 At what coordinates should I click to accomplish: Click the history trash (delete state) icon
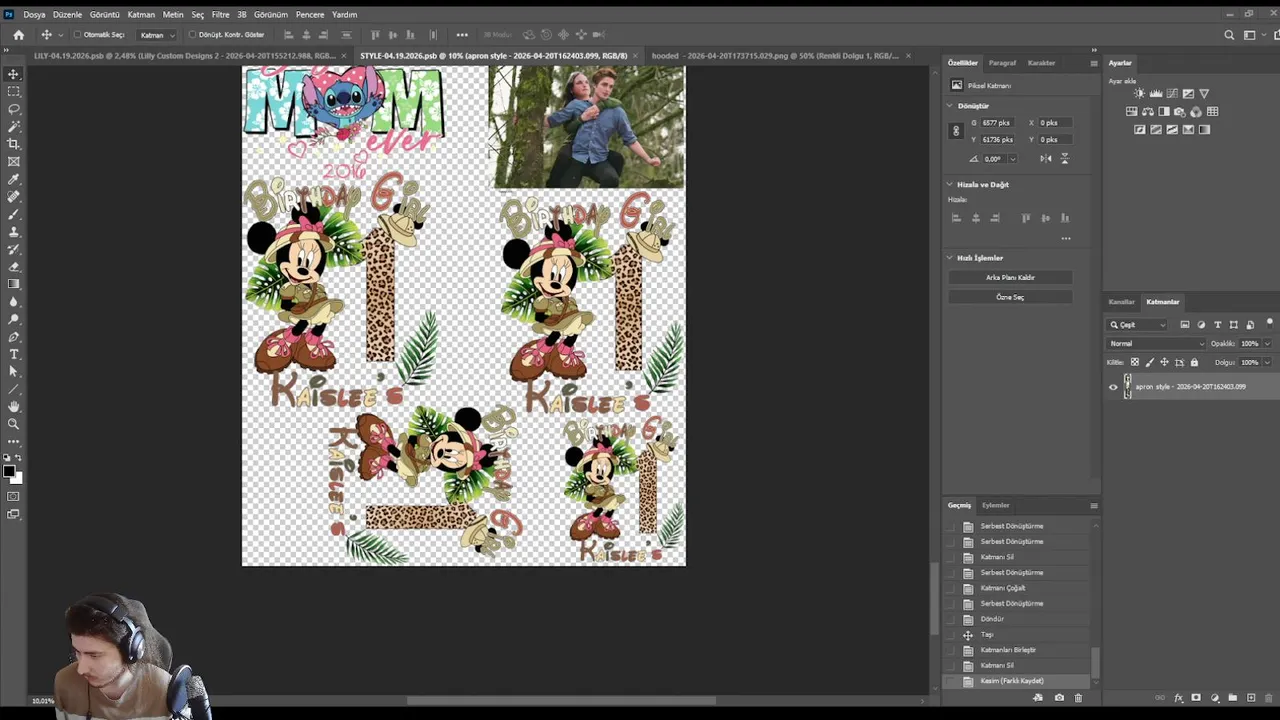(1078, 697)
